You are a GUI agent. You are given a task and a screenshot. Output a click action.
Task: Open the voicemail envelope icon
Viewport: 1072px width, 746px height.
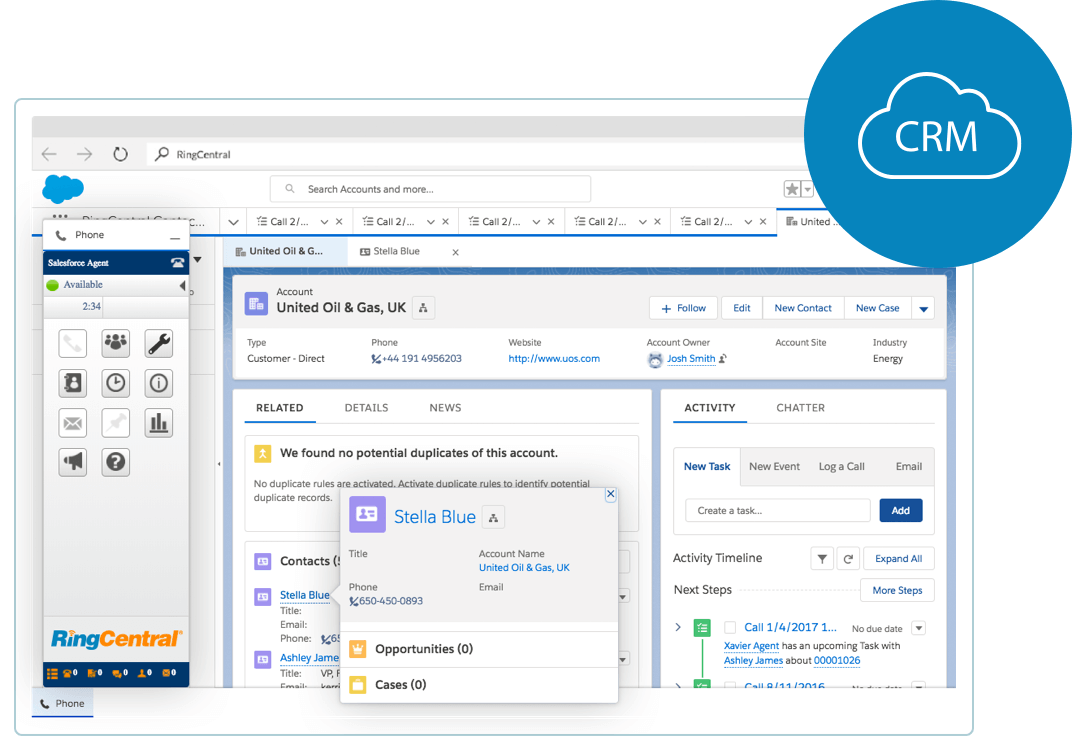[x=72, y=423]
